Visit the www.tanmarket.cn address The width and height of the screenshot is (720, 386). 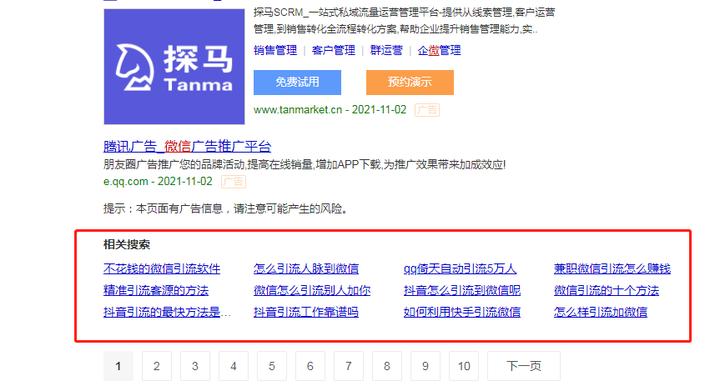coord(298,110)
